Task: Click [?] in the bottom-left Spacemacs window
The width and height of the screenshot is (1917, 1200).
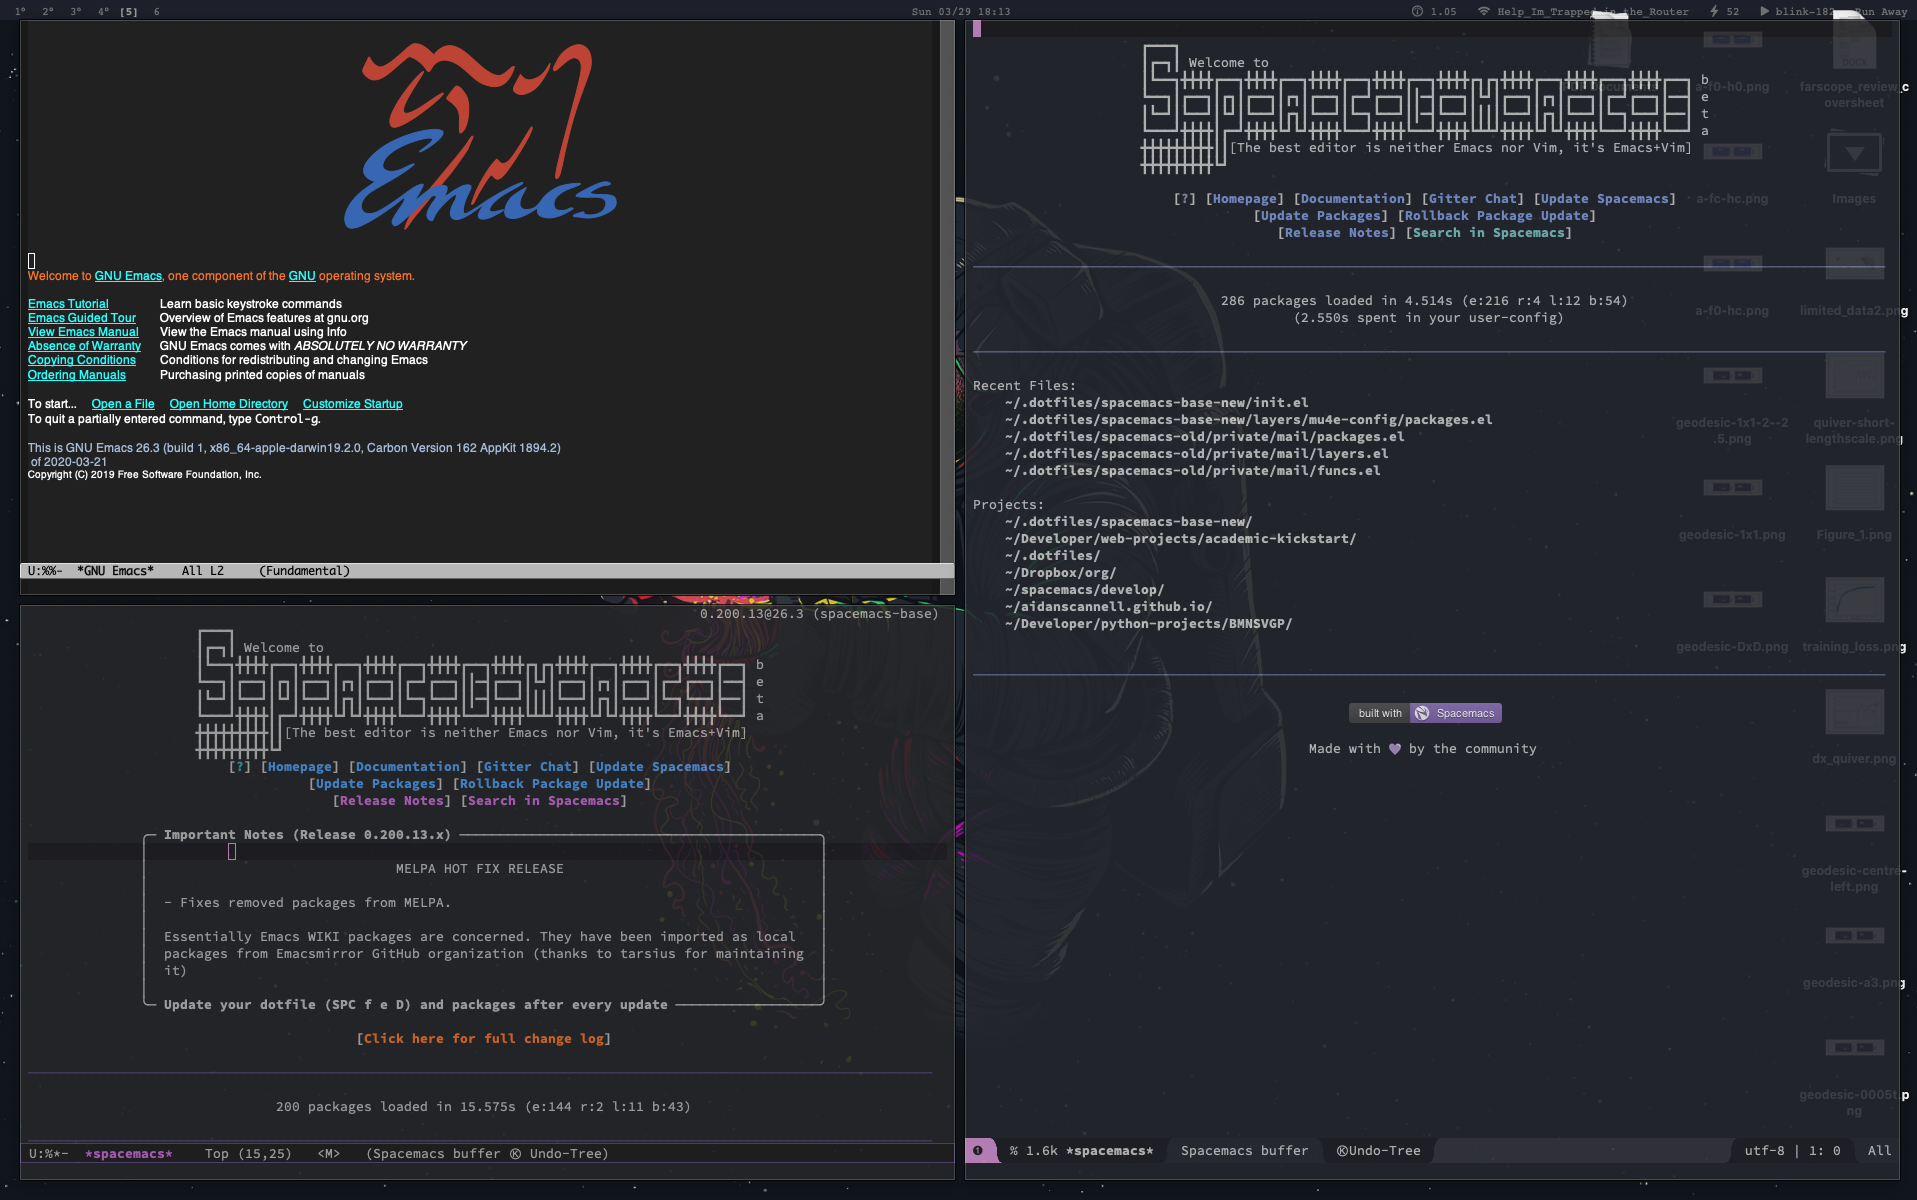Action: [x=240, y=767]
